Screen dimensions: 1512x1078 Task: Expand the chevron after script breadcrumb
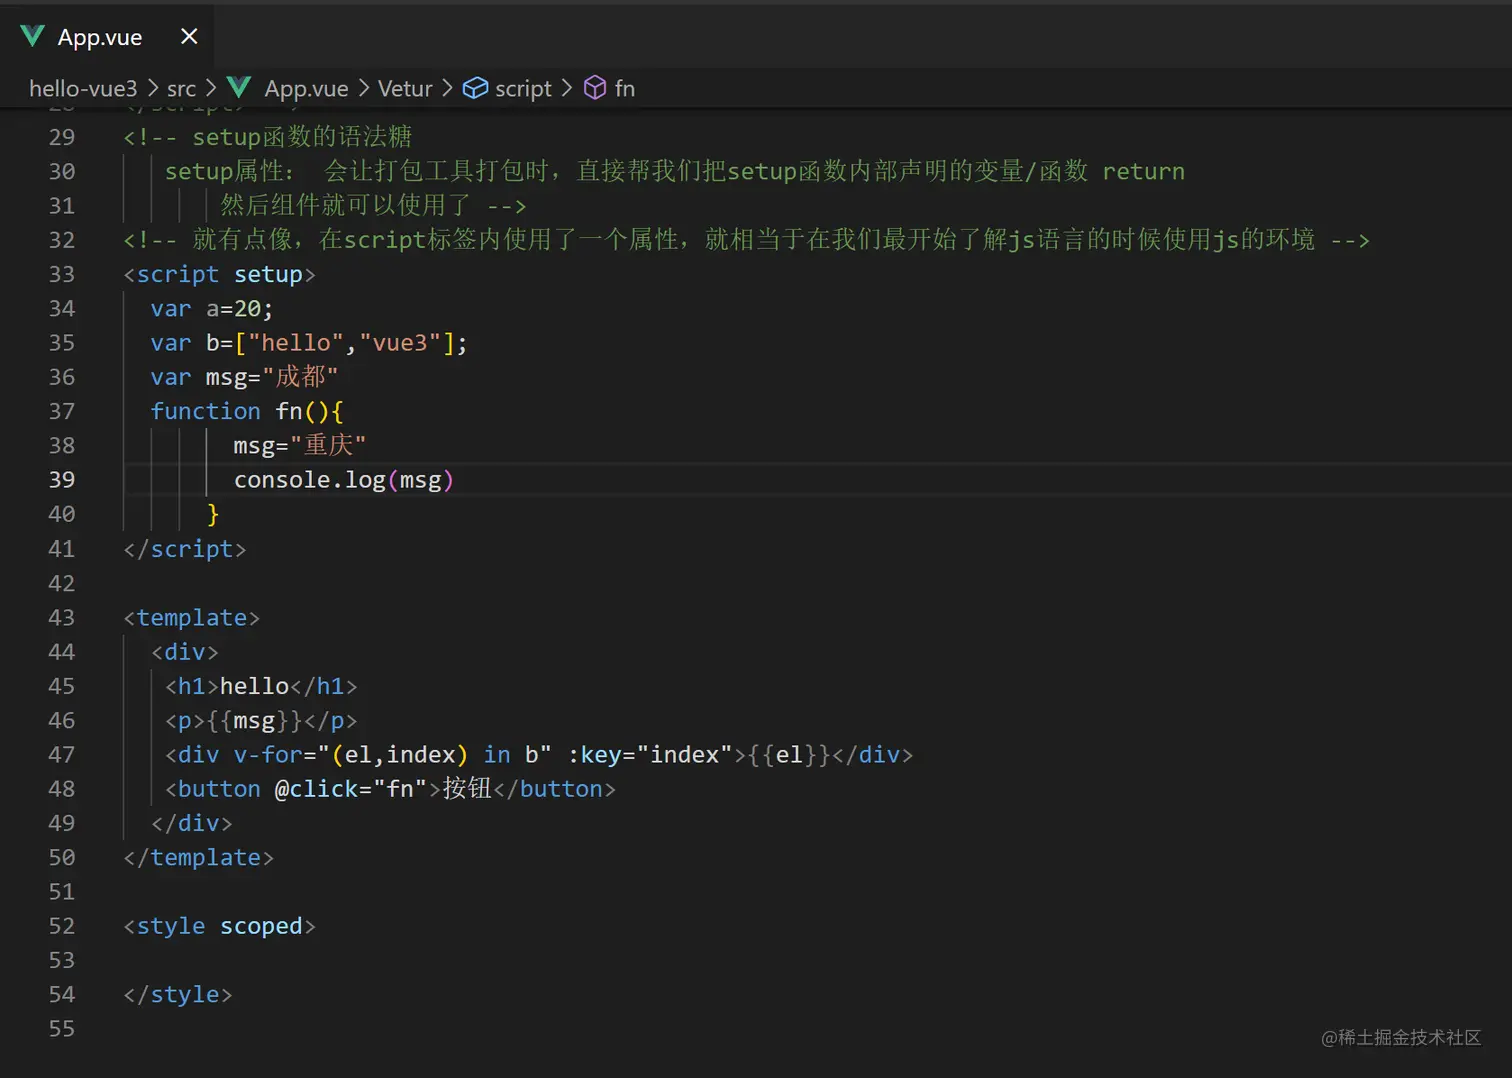click(x=567, y=89)
